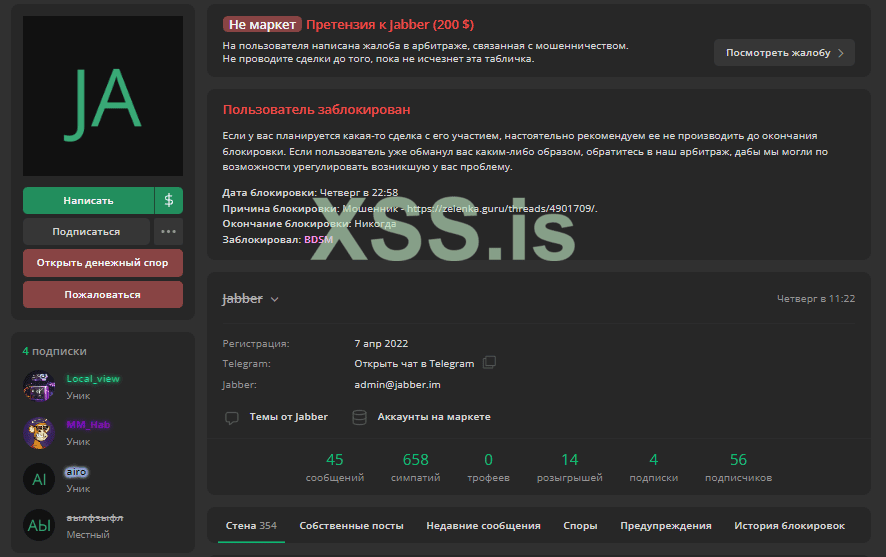
Task: Open the История блокировок tab
Action: (x=789, y=525)
